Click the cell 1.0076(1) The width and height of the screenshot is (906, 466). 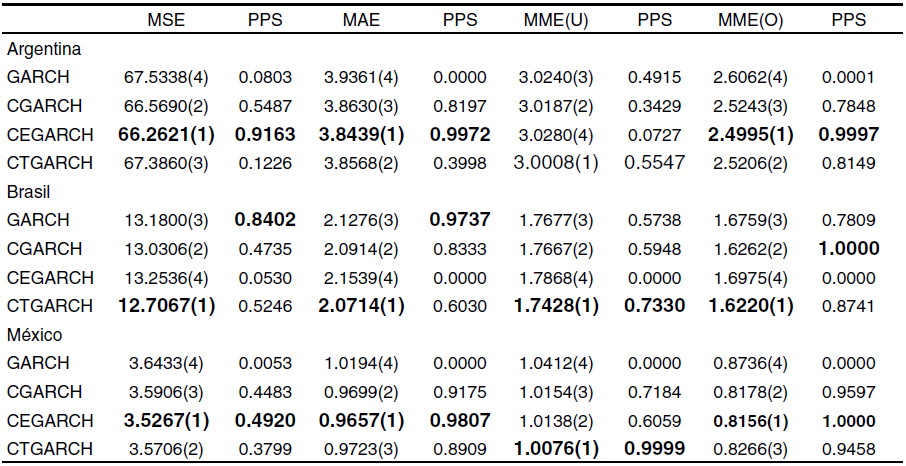click(x=556, y=449)
